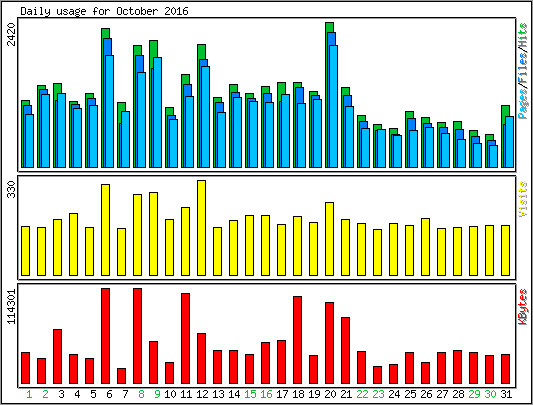Screen dimensions: 533x405
Task: Click the yellow visits bar for day 20
Action: tap(329, 239)
